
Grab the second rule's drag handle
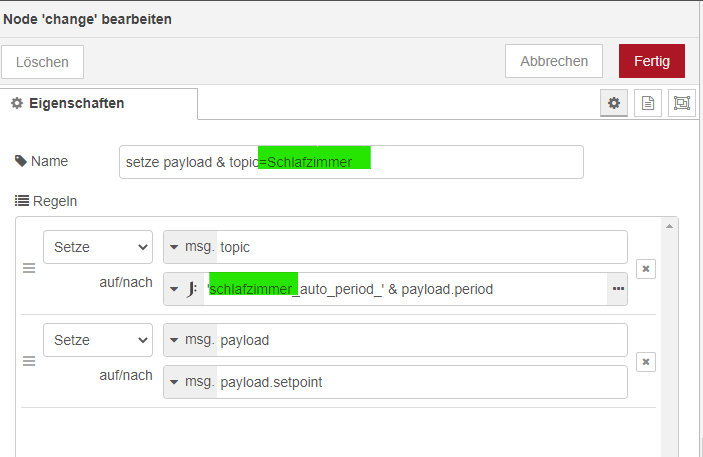click(29, 361)
